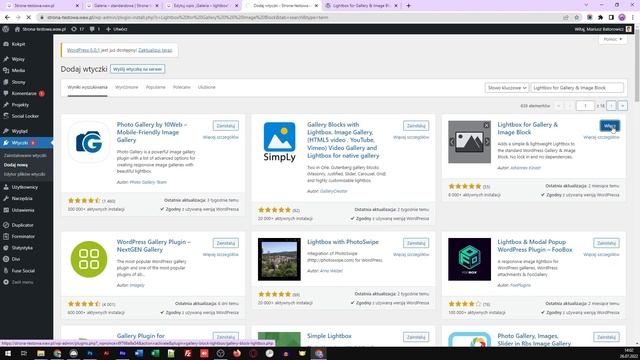The width and height of the screenshot is (640, 360).
Task: Open Chrome from the Windows taskbar
Action: point(57,353)
